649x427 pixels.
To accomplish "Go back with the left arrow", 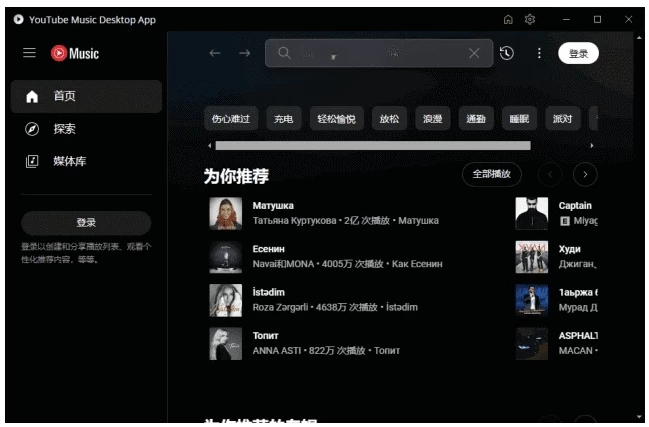I will (x=214, y=53).
